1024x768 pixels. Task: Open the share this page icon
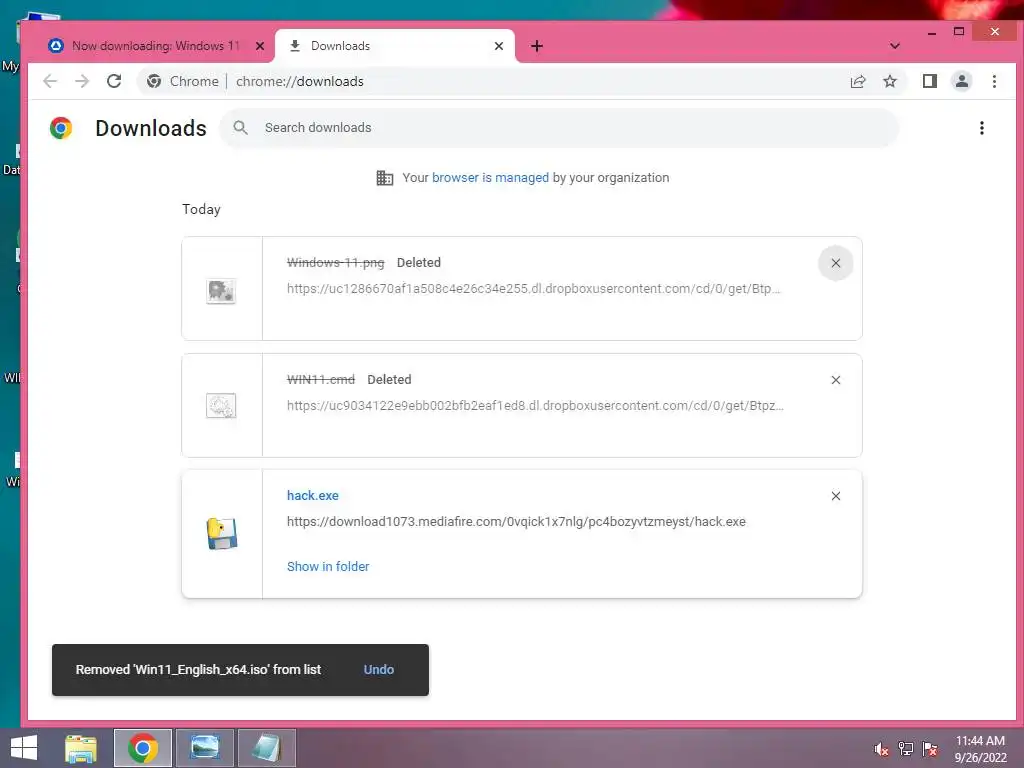[x=857, y=81]
